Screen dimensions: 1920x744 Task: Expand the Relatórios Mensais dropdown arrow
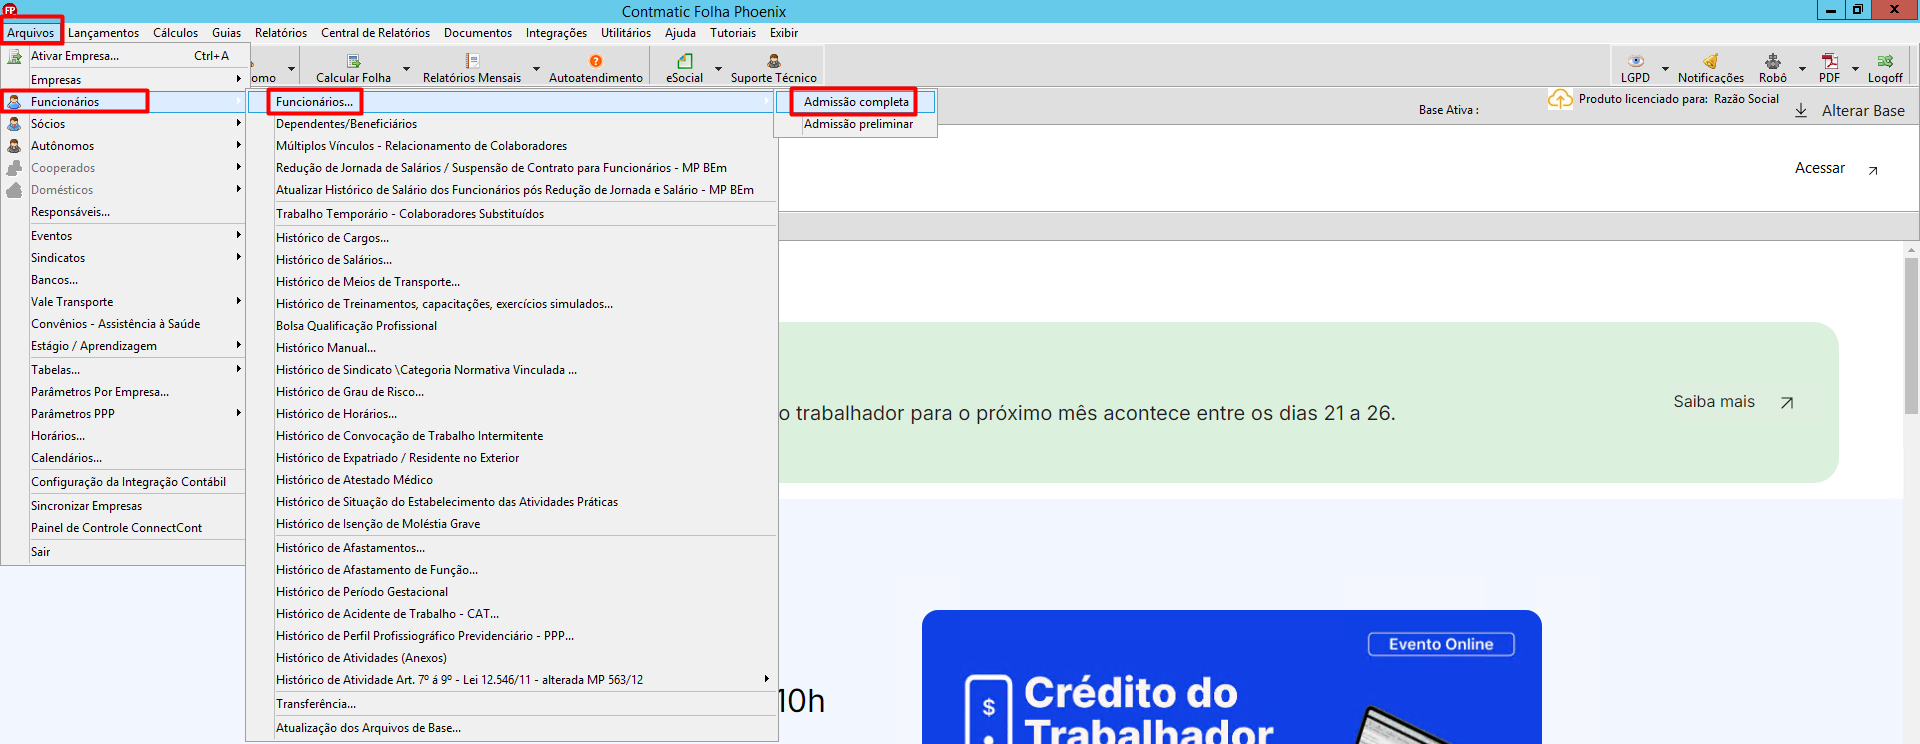point(536,69)
